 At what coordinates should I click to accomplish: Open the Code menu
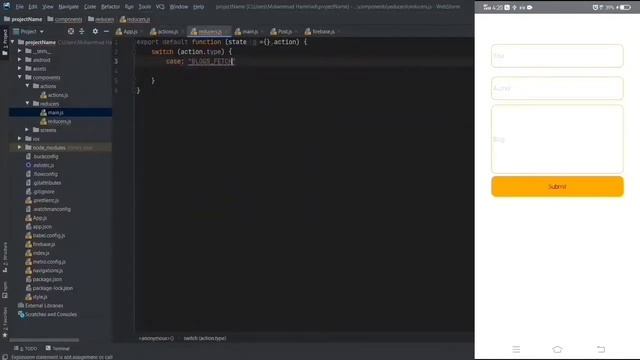[90, 7]
